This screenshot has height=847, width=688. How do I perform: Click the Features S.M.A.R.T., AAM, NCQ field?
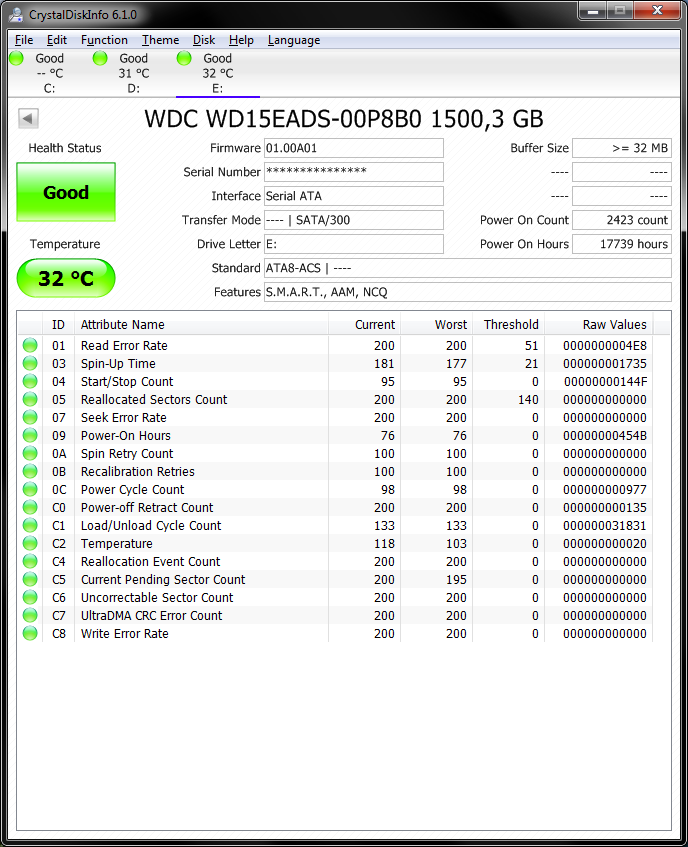tap(468, 292)
